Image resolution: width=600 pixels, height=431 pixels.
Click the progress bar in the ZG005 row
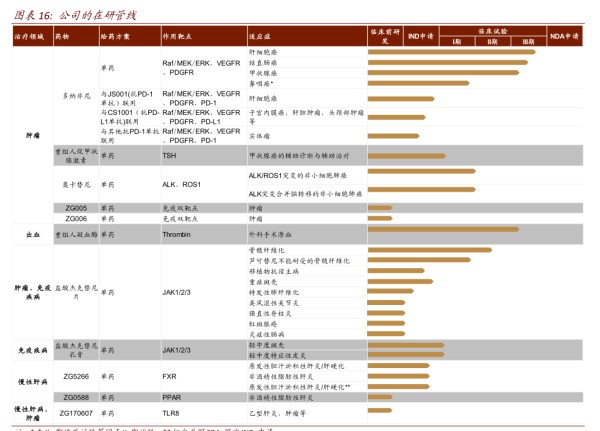pos(380,208)
